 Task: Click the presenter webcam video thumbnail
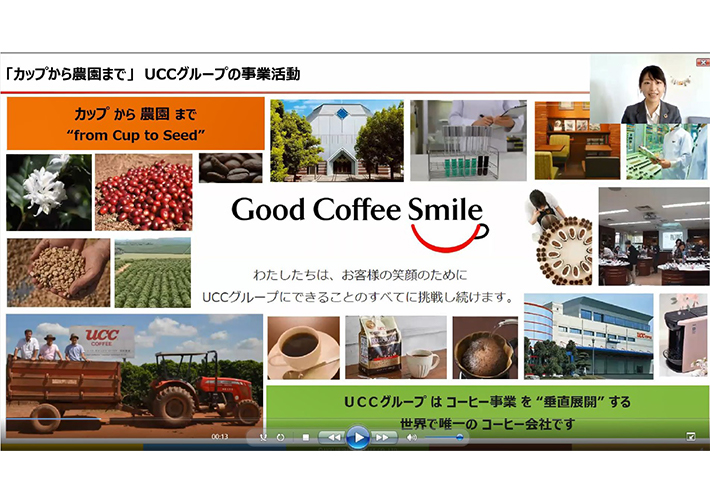650,90
